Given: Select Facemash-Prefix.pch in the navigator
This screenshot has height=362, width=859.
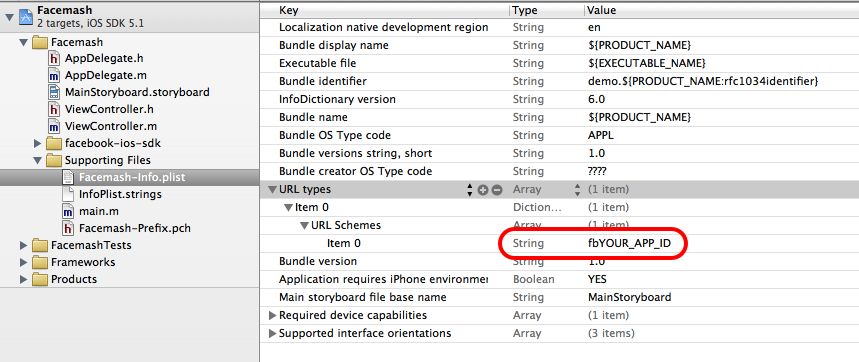Looking at the screenshot, I should (x=135, y=228).
